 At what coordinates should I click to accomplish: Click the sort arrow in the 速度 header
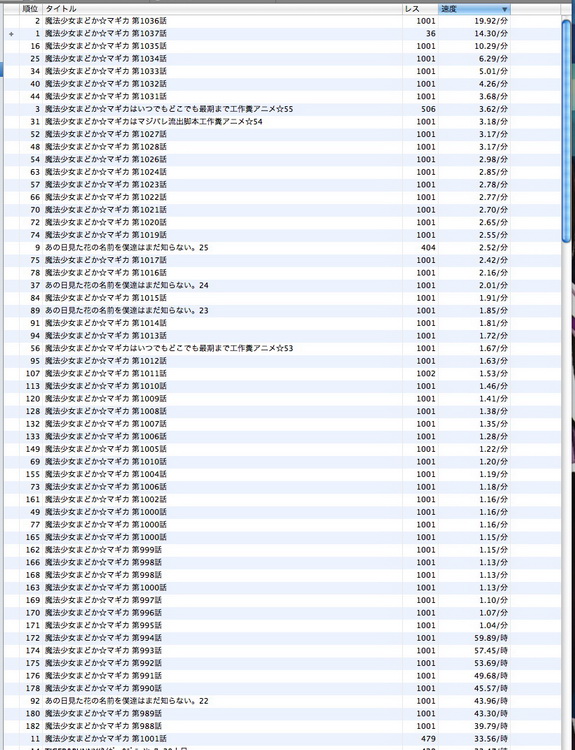point(504,9)
